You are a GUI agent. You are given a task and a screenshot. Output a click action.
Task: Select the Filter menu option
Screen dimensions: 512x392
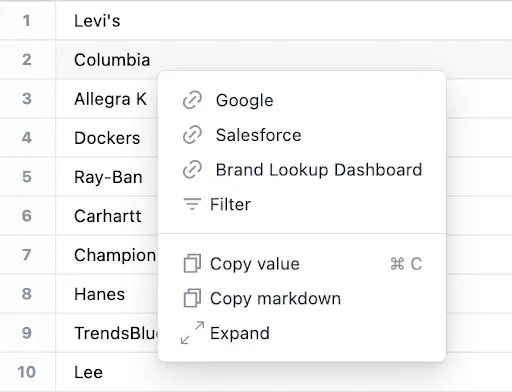(x=302, y=204)
